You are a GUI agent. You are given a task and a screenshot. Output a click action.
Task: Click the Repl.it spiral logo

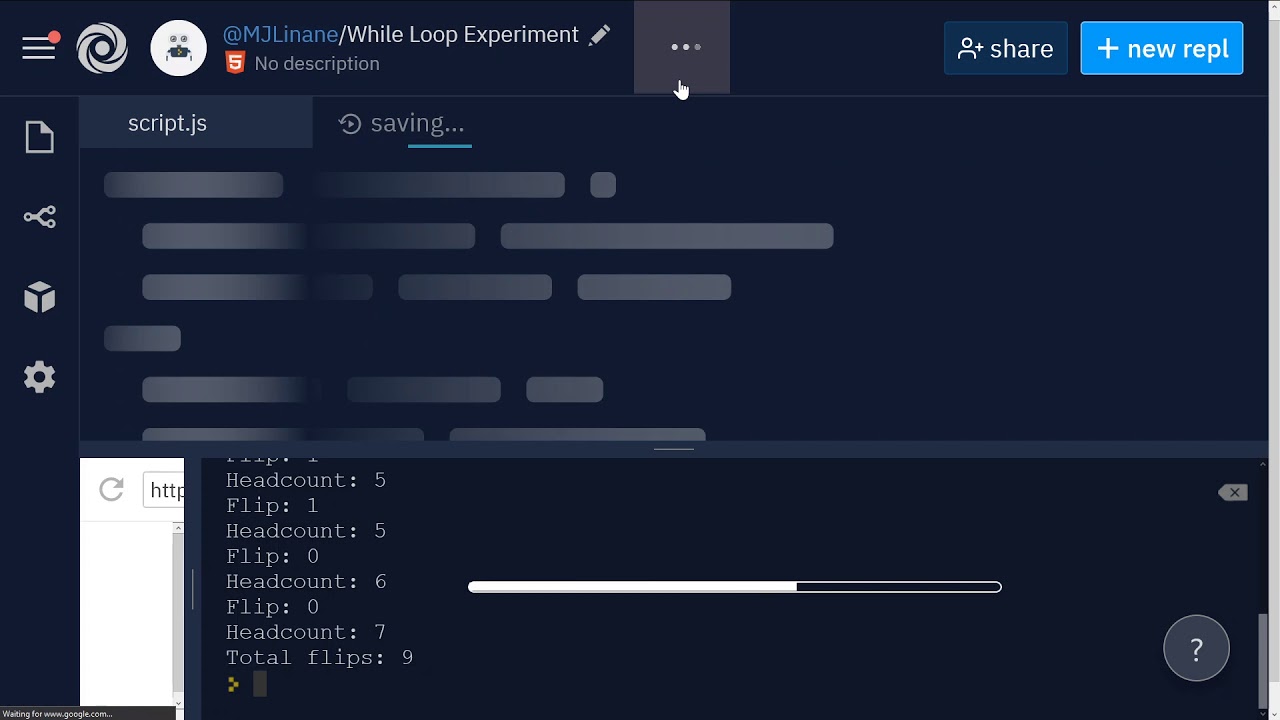coord(102,48)
